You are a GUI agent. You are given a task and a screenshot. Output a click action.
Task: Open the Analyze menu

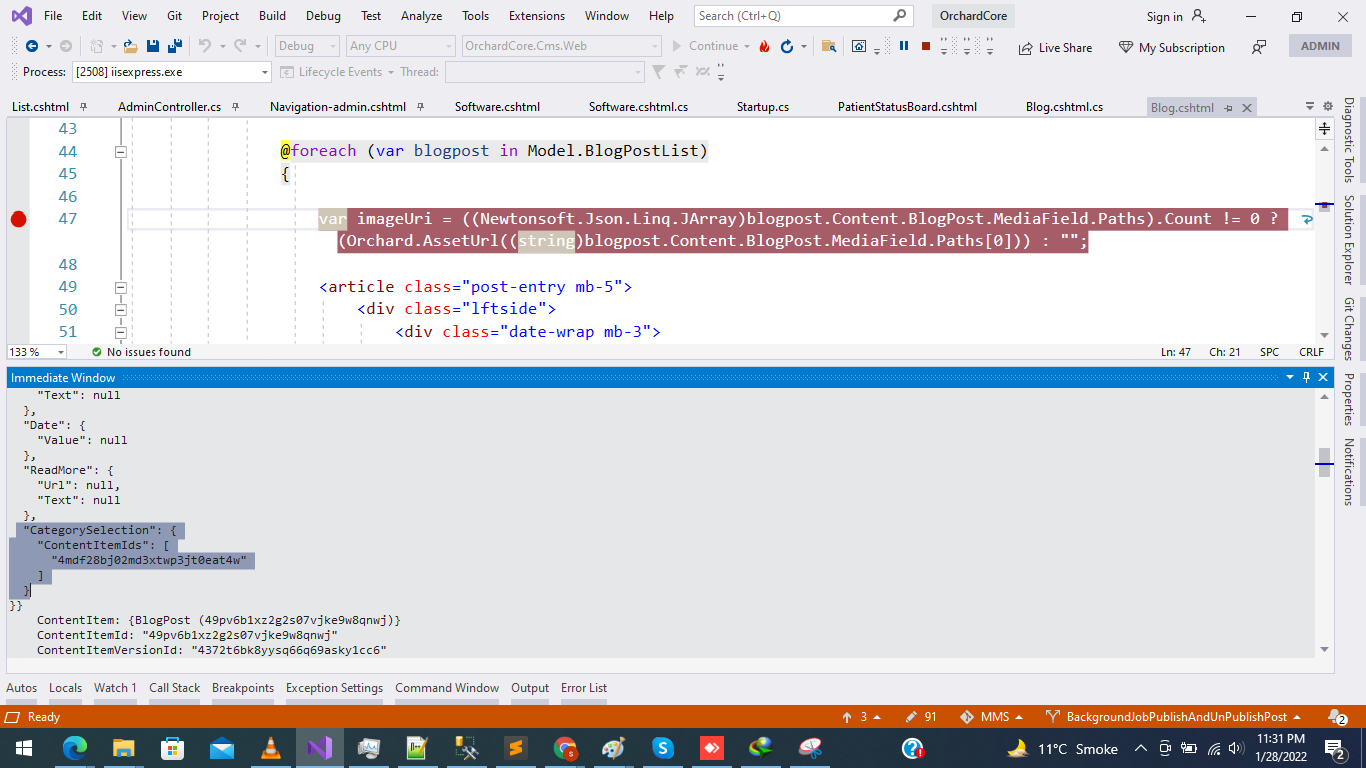(x=421, y=16)
